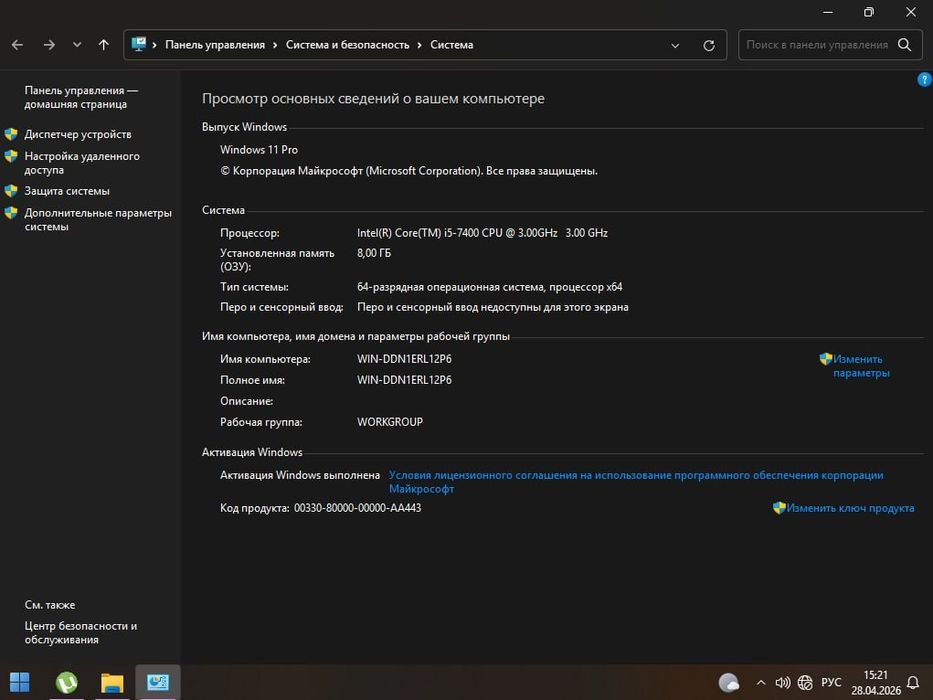Select the 'Windows 11 Pro' edition text

(x=259, y=149)
